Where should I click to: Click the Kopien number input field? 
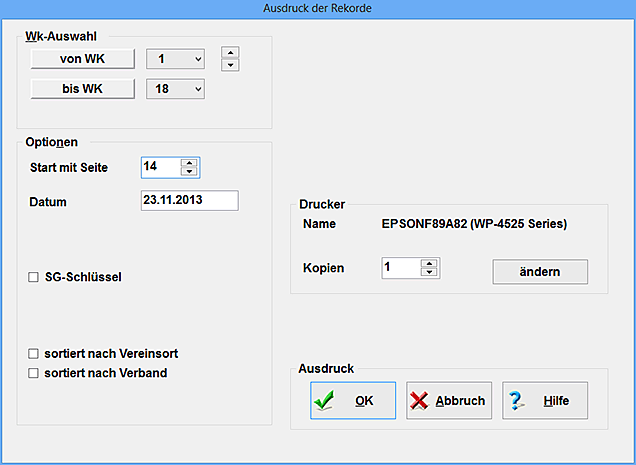(x=400, y=268)
